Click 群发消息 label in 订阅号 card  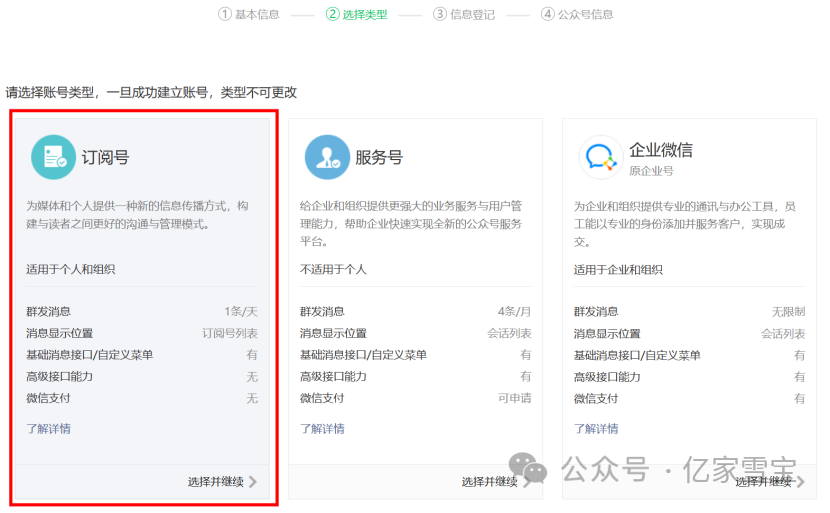tap(48, 311)
